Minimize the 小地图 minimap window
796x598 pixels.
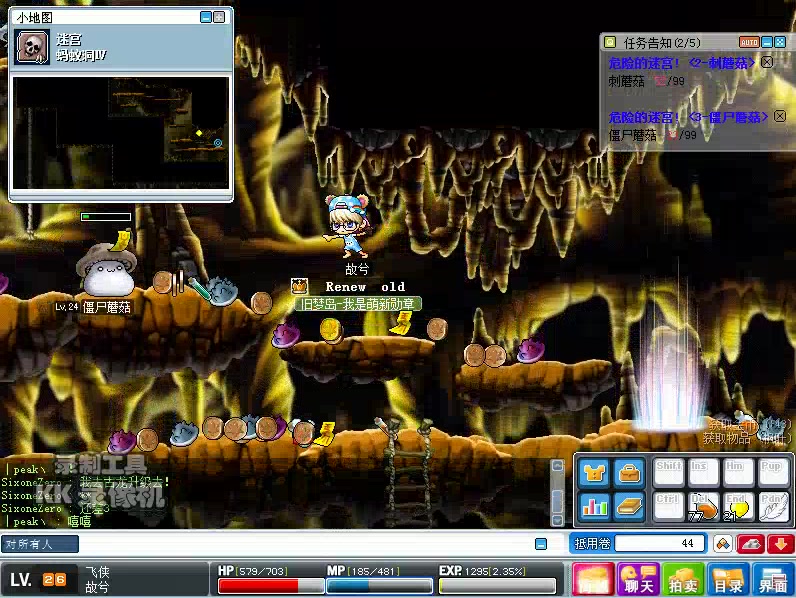pos(206,18)
